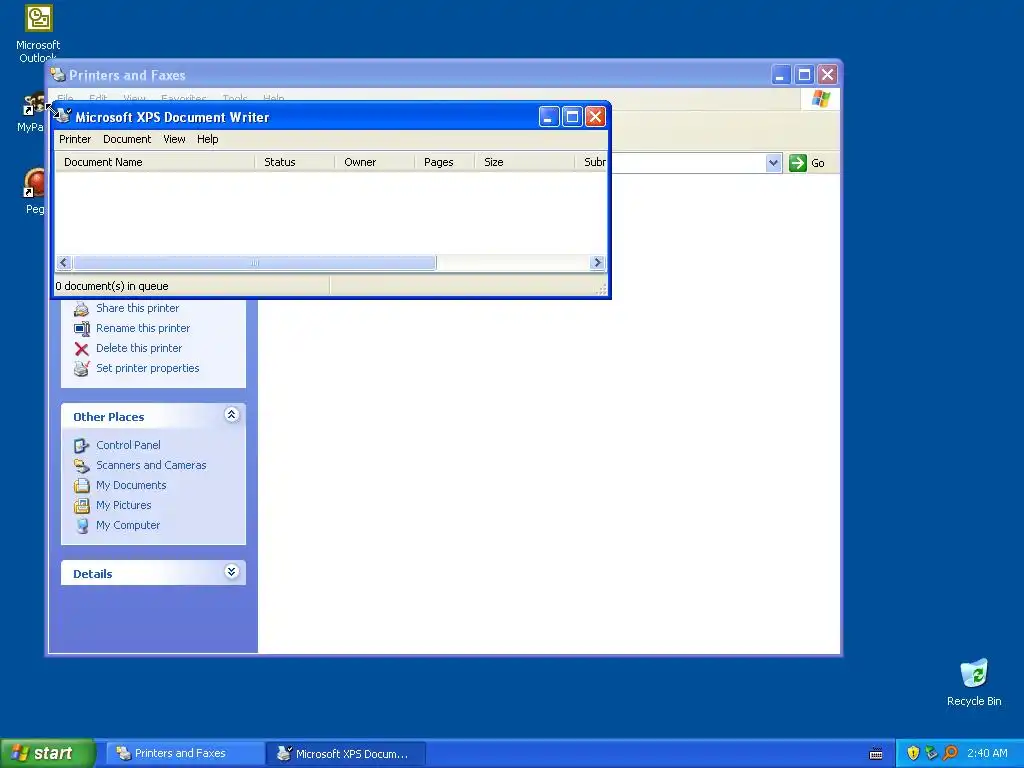Open the Start menu
Image resolution: width=1024 pixels, height=768 pixels.
coord(47,753)
